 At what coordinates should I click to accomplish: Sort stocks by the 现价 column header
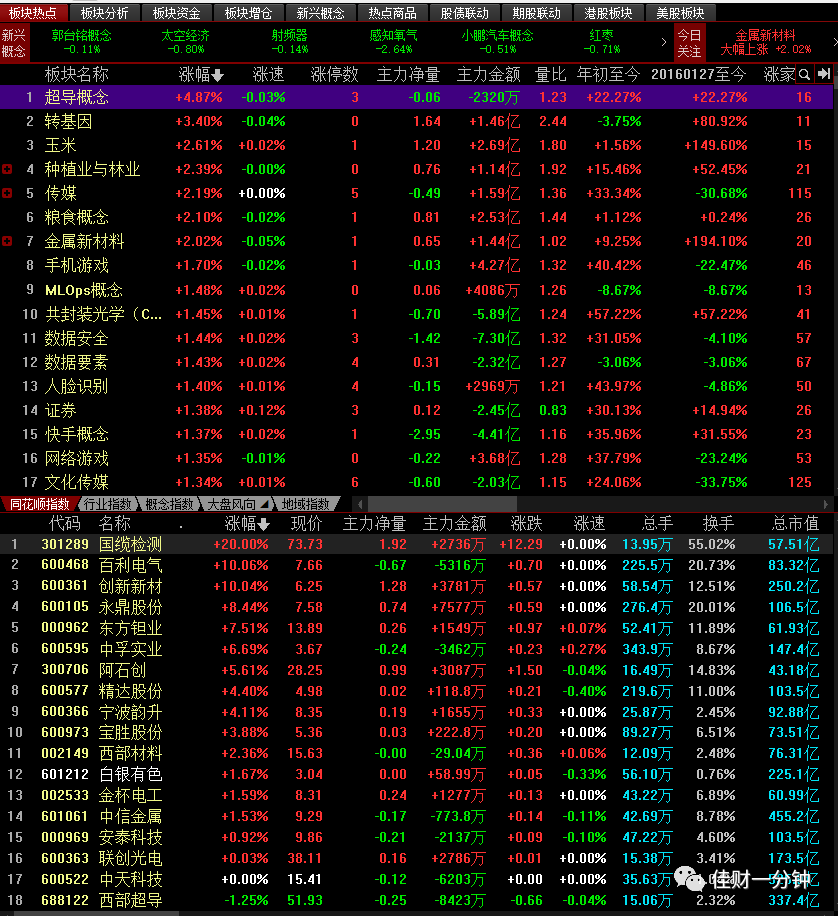306,523
